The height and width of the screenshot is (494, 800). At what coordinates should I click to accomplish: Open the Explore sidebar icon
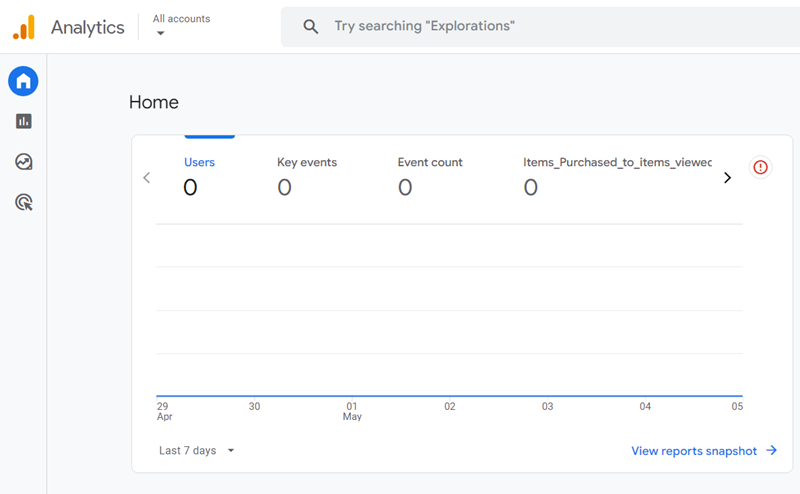(23, 162)
